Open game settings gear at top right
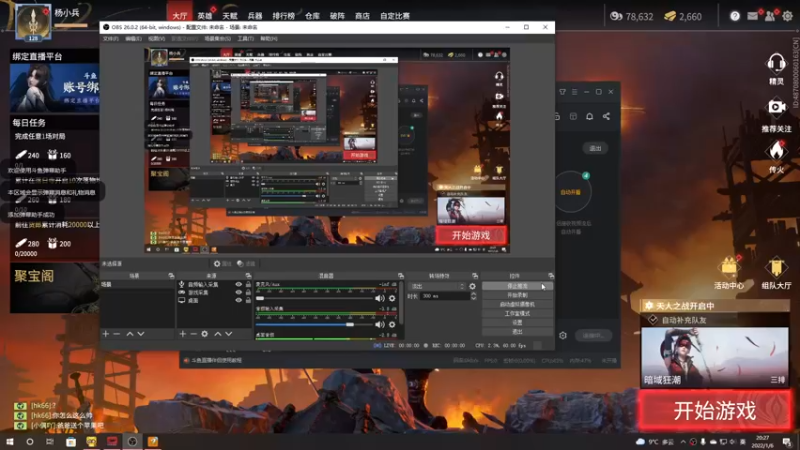 [x=788, y=16]
